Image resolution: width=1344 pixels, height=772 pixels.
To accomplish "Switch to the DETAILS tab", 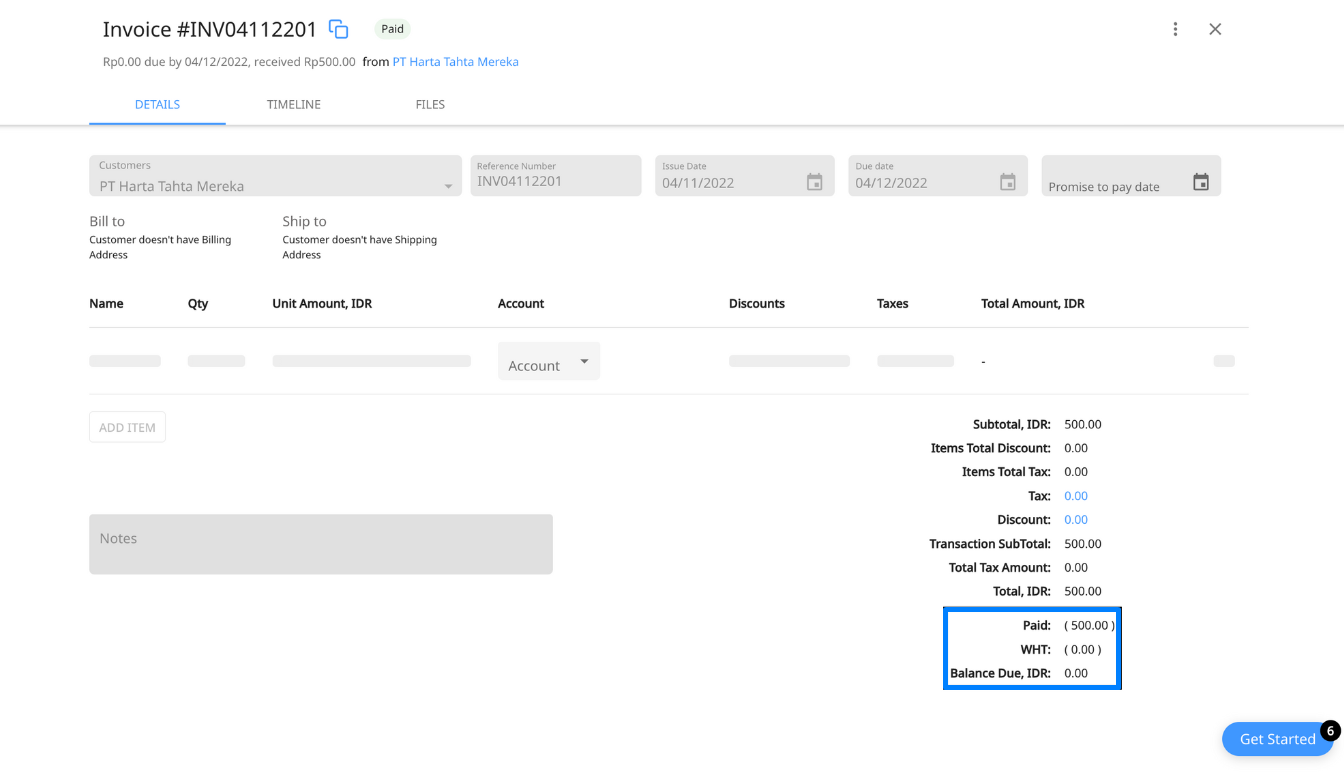I will [x=157, y=104].
